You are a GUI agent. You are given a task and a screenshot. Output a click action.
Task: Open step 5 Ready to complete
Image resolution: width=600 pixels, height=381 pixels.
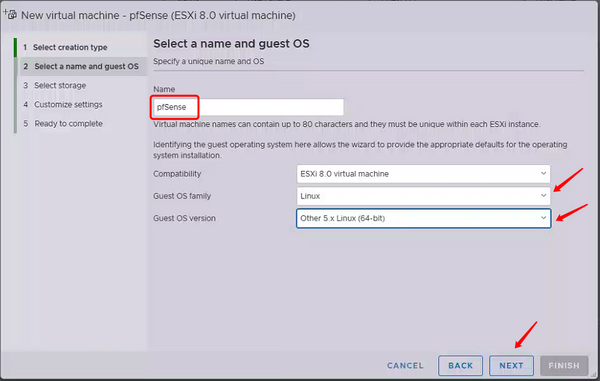pyautogui.click(x=63, y=124)
